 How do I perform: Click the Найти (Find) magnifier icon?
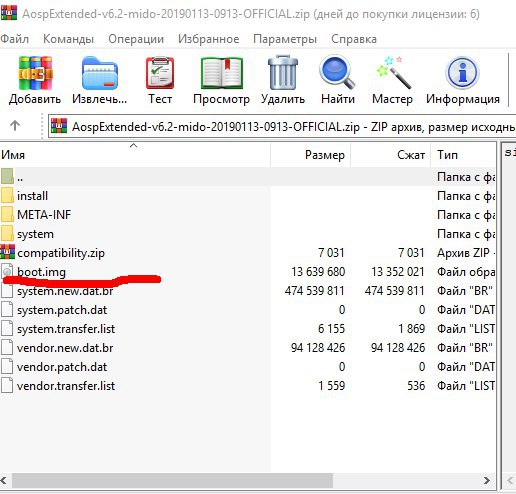click(x=337, y=72)
